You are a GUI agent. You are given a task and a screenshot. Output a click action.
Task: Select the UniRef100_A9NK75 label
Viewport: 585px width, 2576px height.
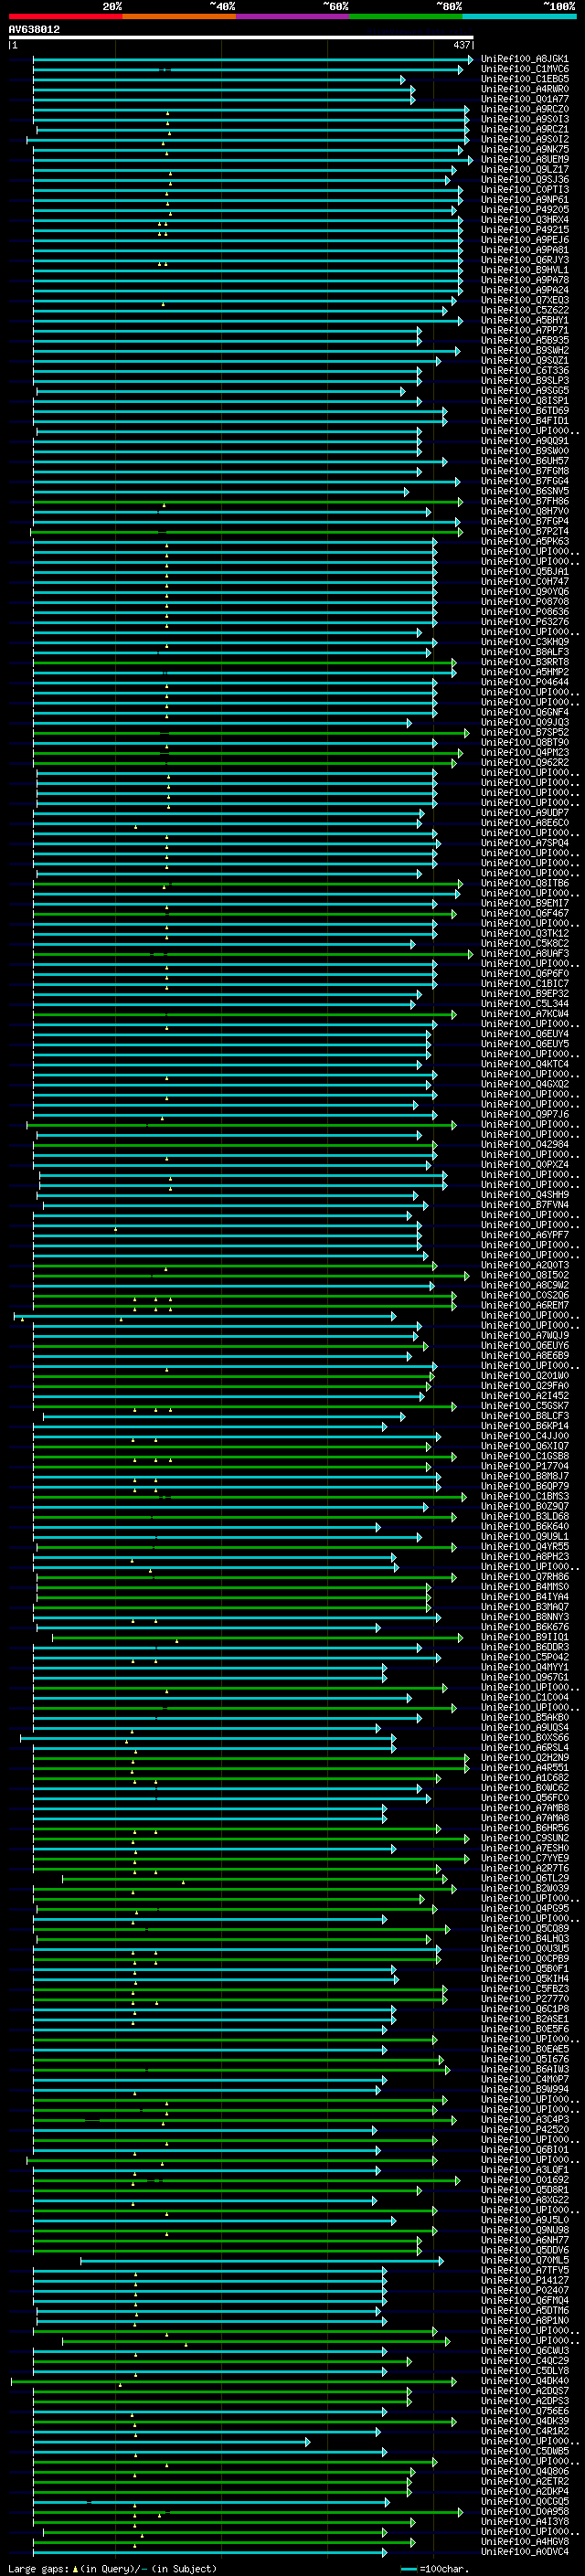click(x=525, y=149)
